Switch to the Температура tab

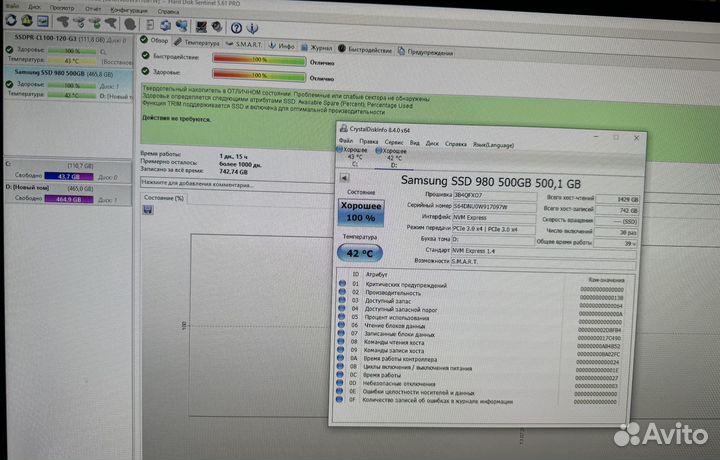point(197,42)
